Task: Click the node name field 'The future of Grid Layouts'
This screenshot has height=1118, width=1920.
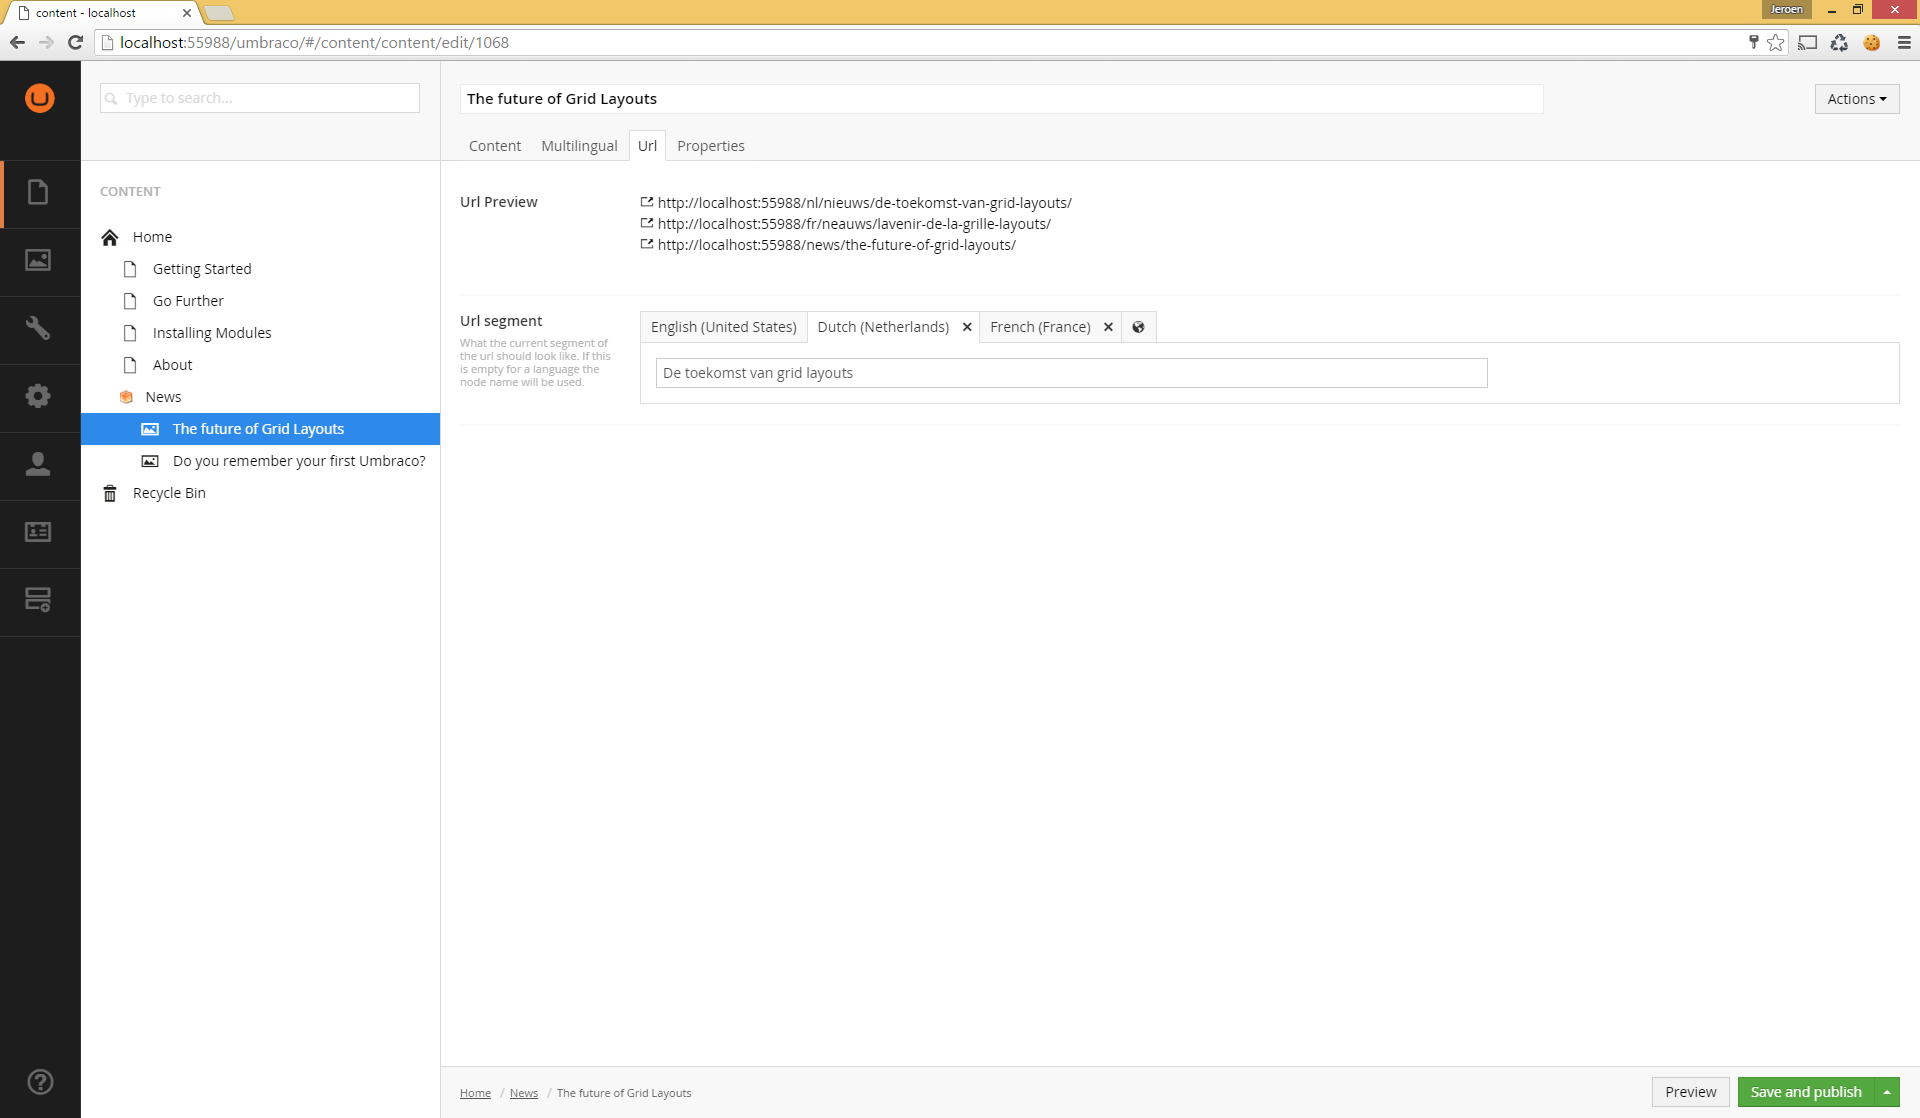Action: [1001, 98]
